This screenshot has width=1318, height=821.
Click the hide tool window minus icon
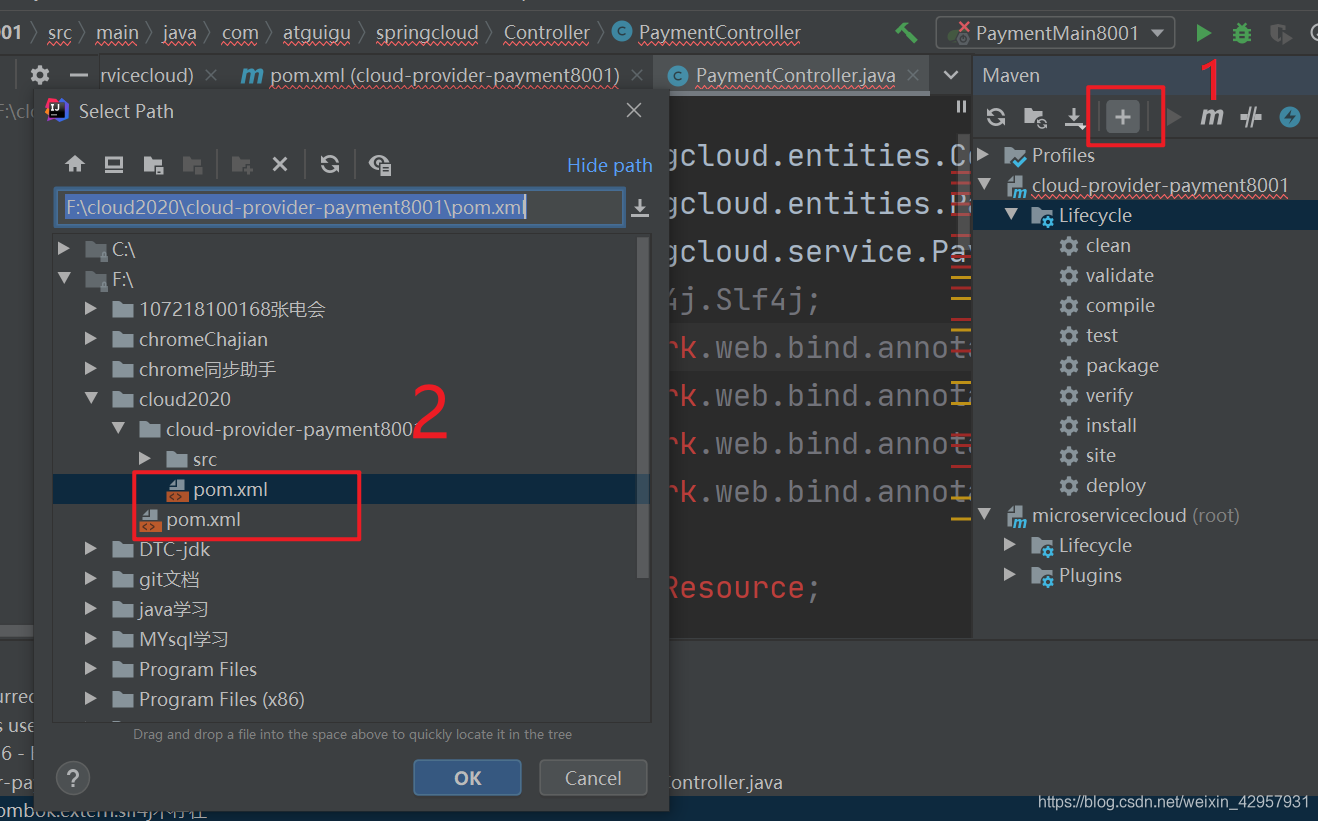click(79, 75)
